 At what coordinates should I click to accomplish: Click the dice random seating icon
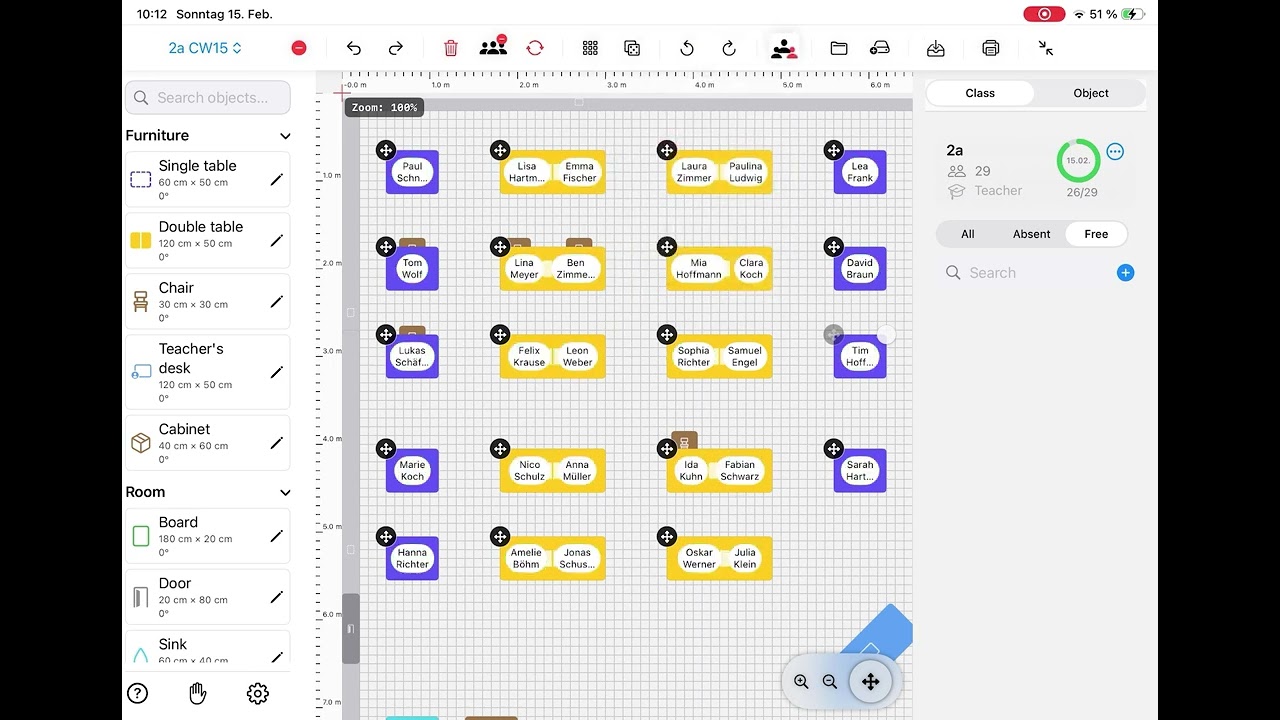[632, 48]
